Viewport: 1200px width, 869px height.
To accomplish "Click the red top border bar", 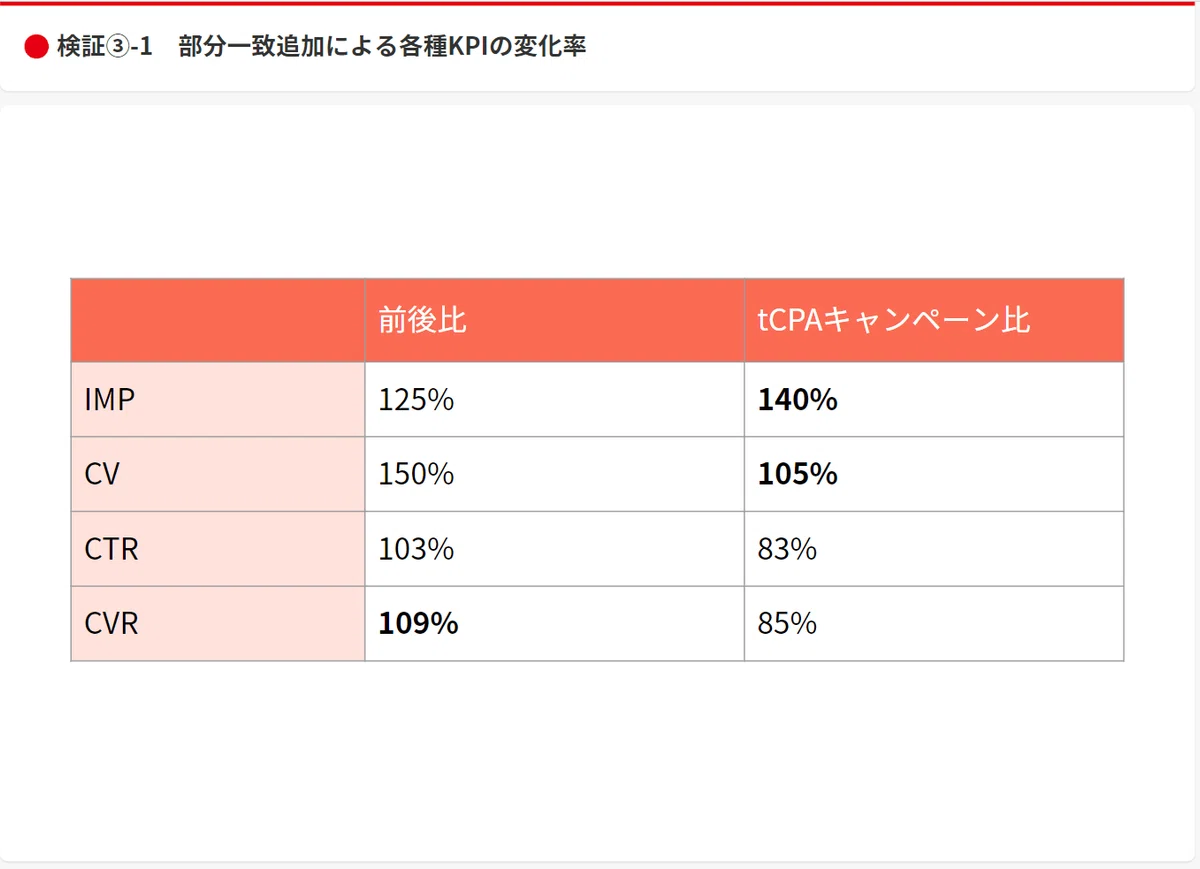I will click(600, 2).
